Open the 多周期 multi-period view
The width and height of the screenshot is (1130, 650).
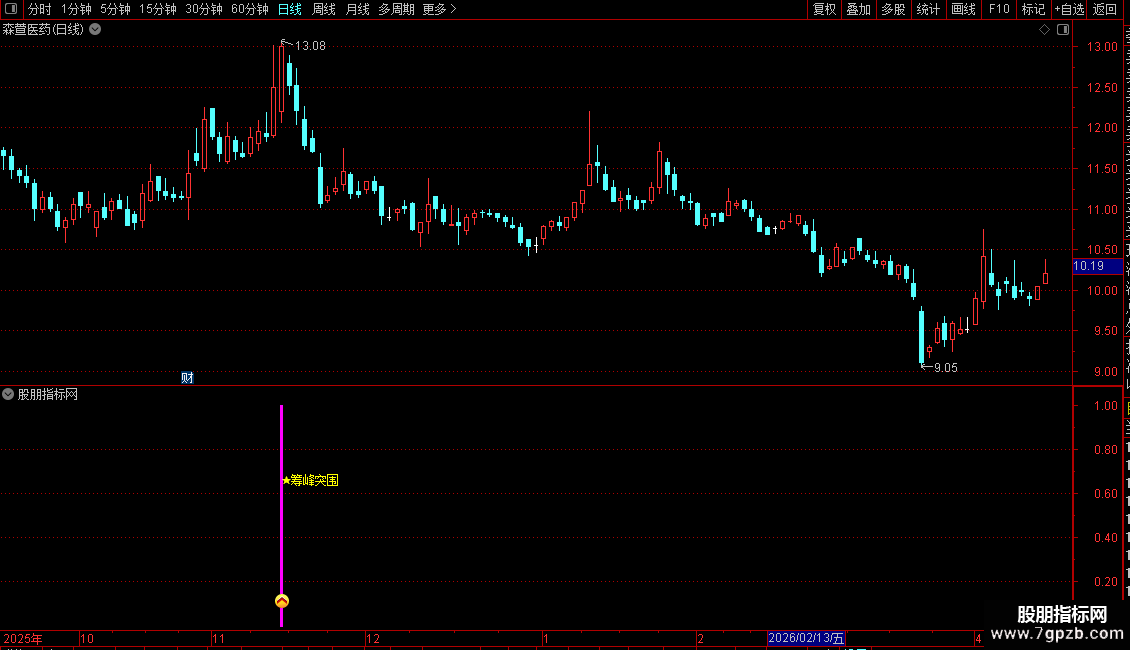(x=396, y=9)
